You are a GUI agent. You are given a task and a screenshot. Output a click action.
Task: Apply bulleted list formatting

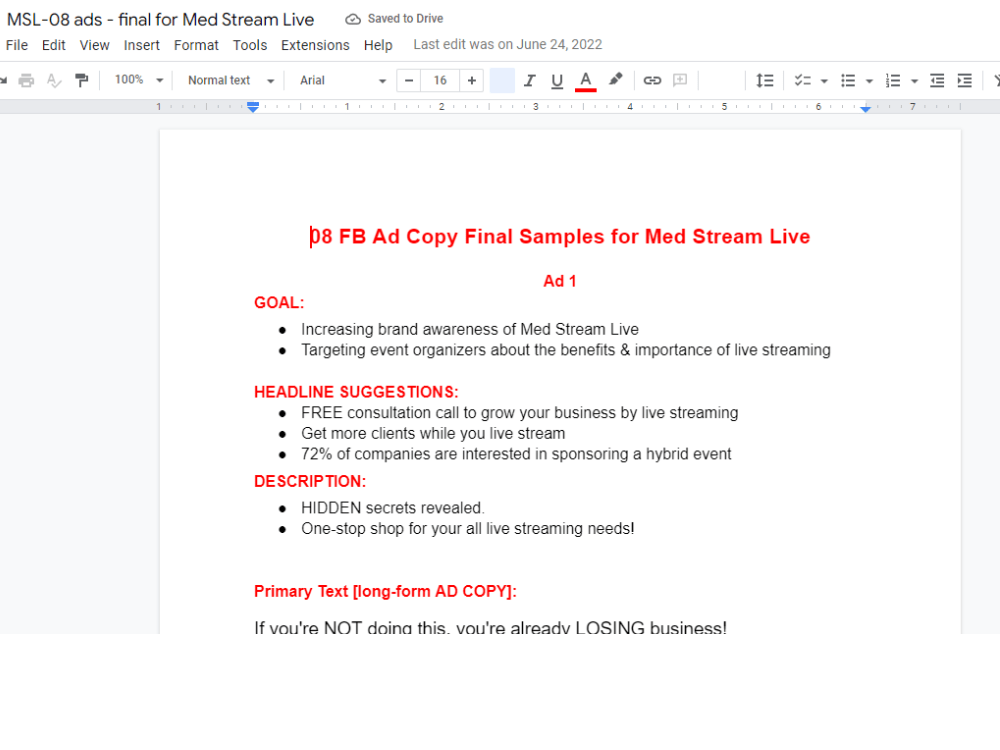tap(848, 80)
